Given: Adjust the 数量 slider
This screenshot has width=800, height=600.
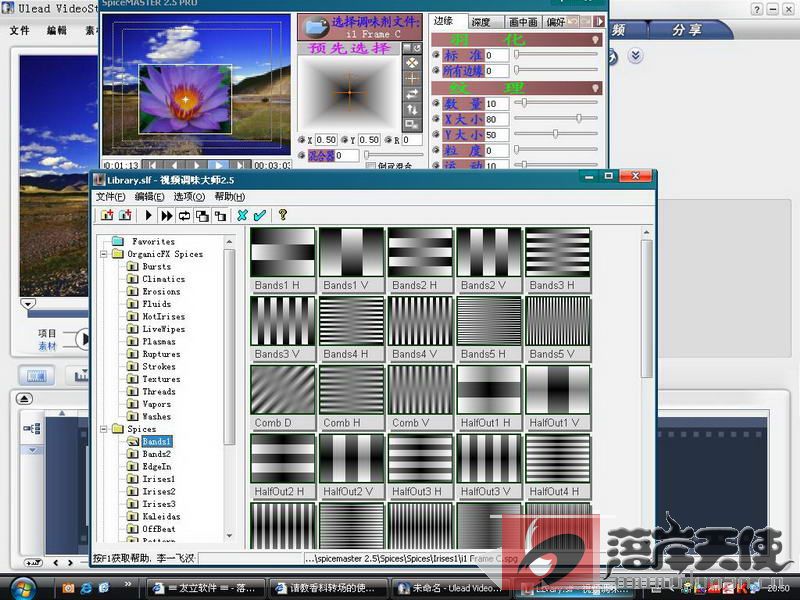Looking at the screenshot, I should (523, 103).
